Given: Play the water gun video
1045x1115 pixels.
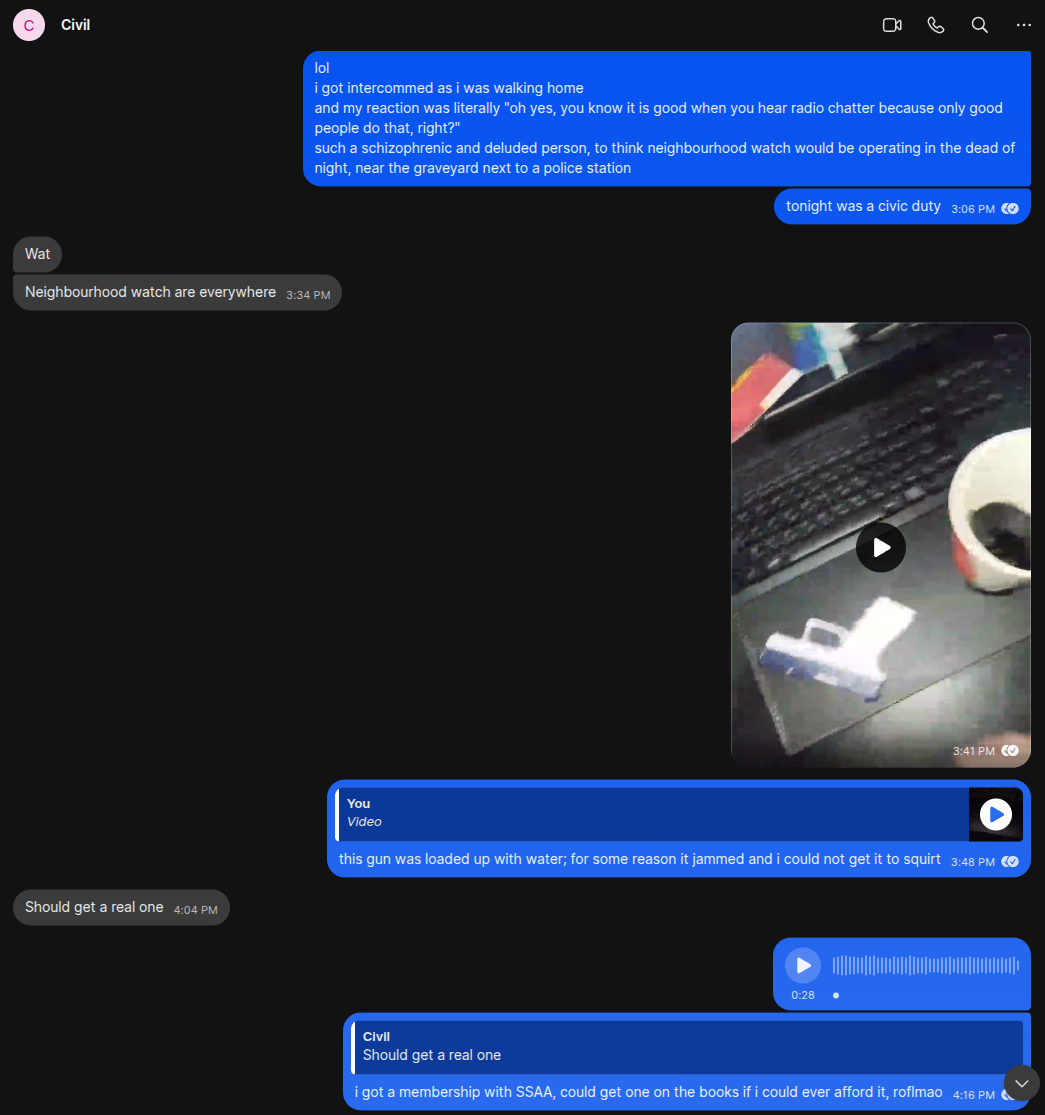Looking at the screenshot, I should click(881, 547).
